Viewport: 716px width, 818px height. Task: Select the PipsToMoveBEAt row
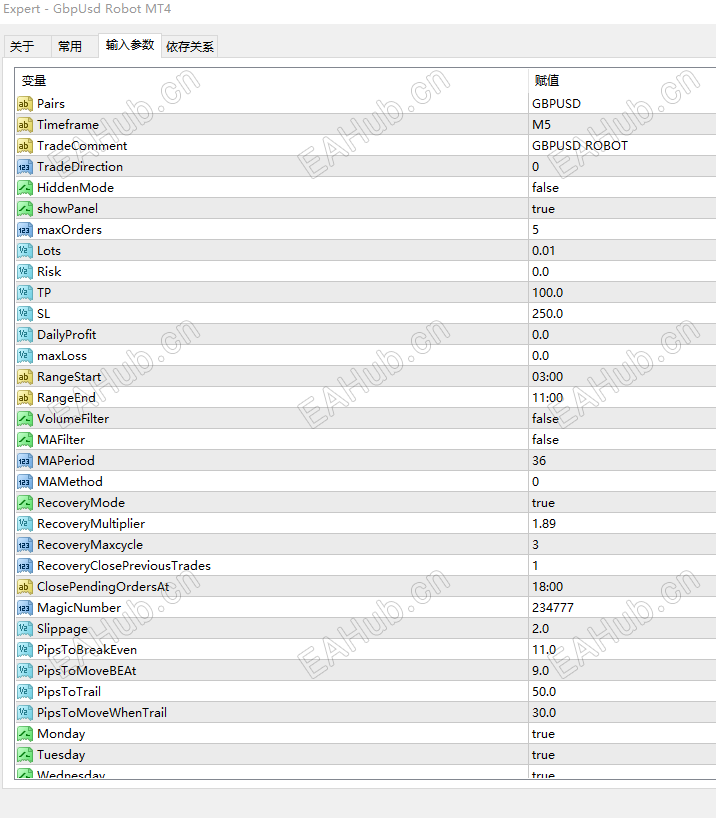[x=365, y=671]
